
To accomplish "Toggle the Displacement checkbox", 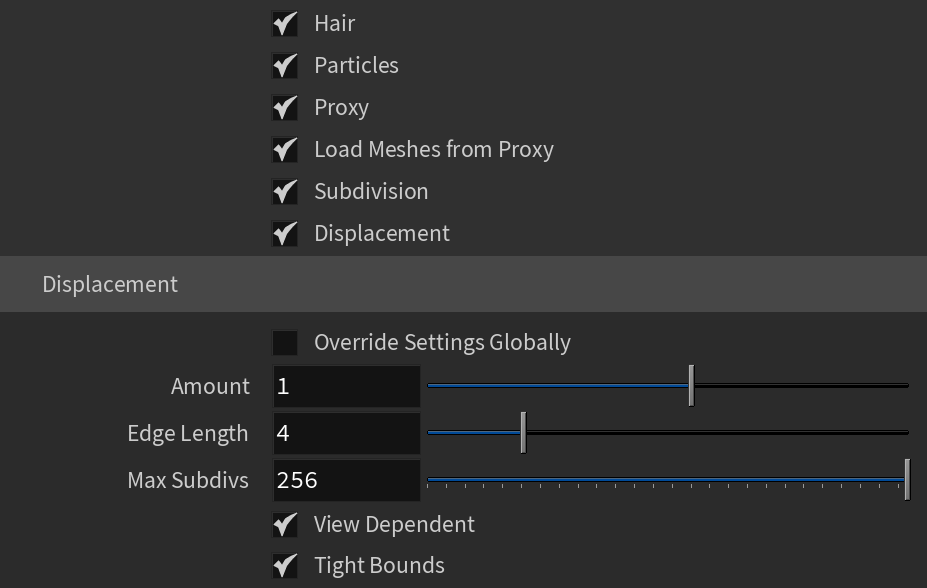I will tap(285, 233).
